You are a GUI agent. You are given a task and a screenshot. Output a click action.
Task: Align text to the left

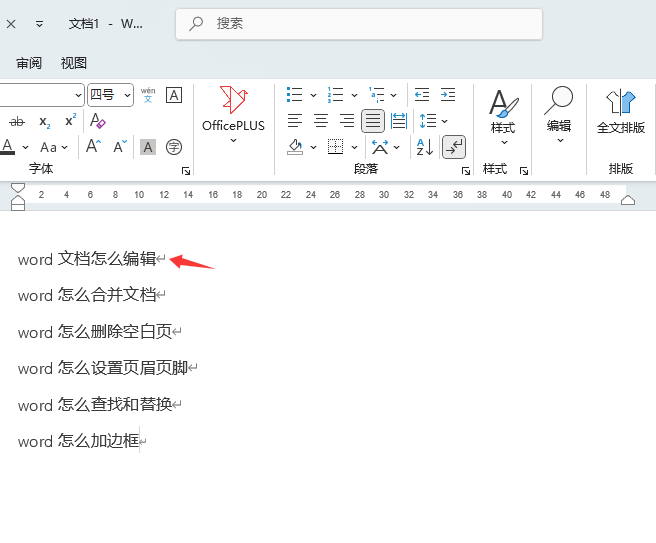295,121
